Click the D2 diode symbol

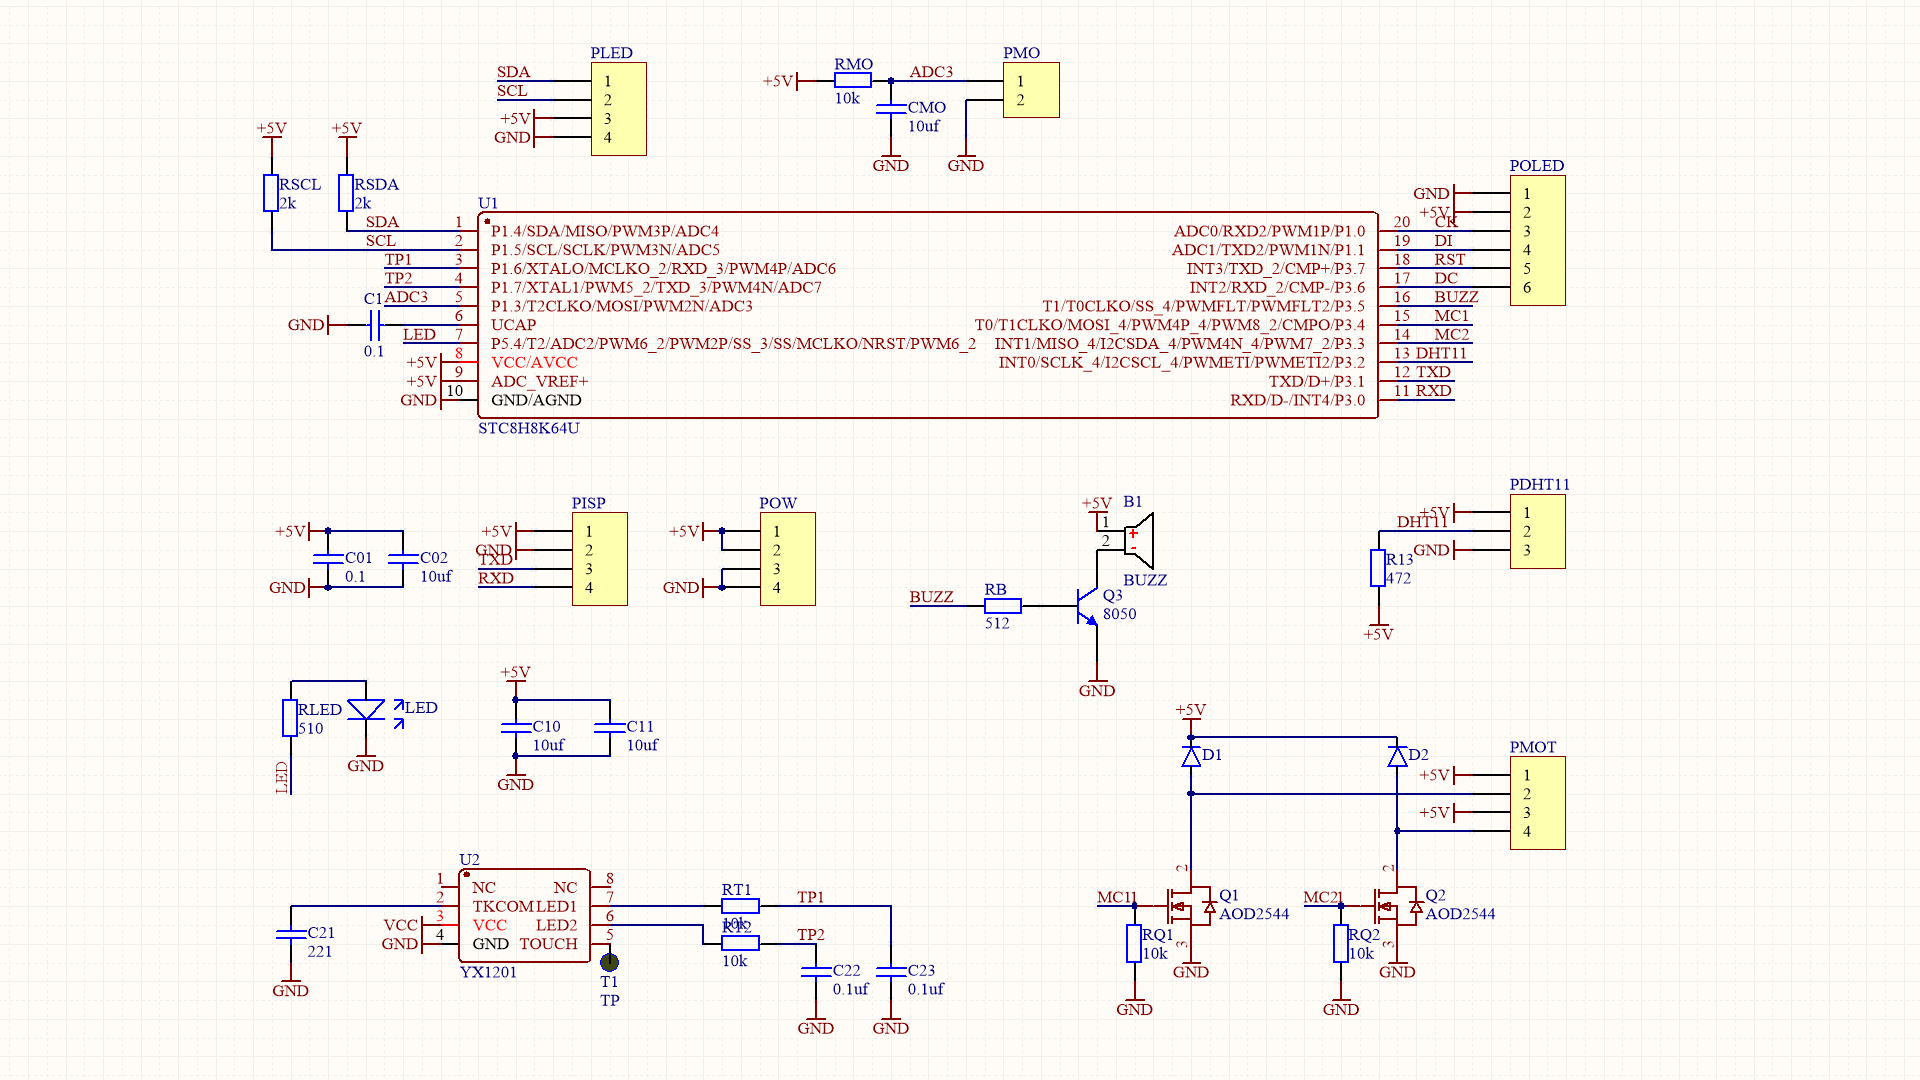click(x=1397, y=756)
